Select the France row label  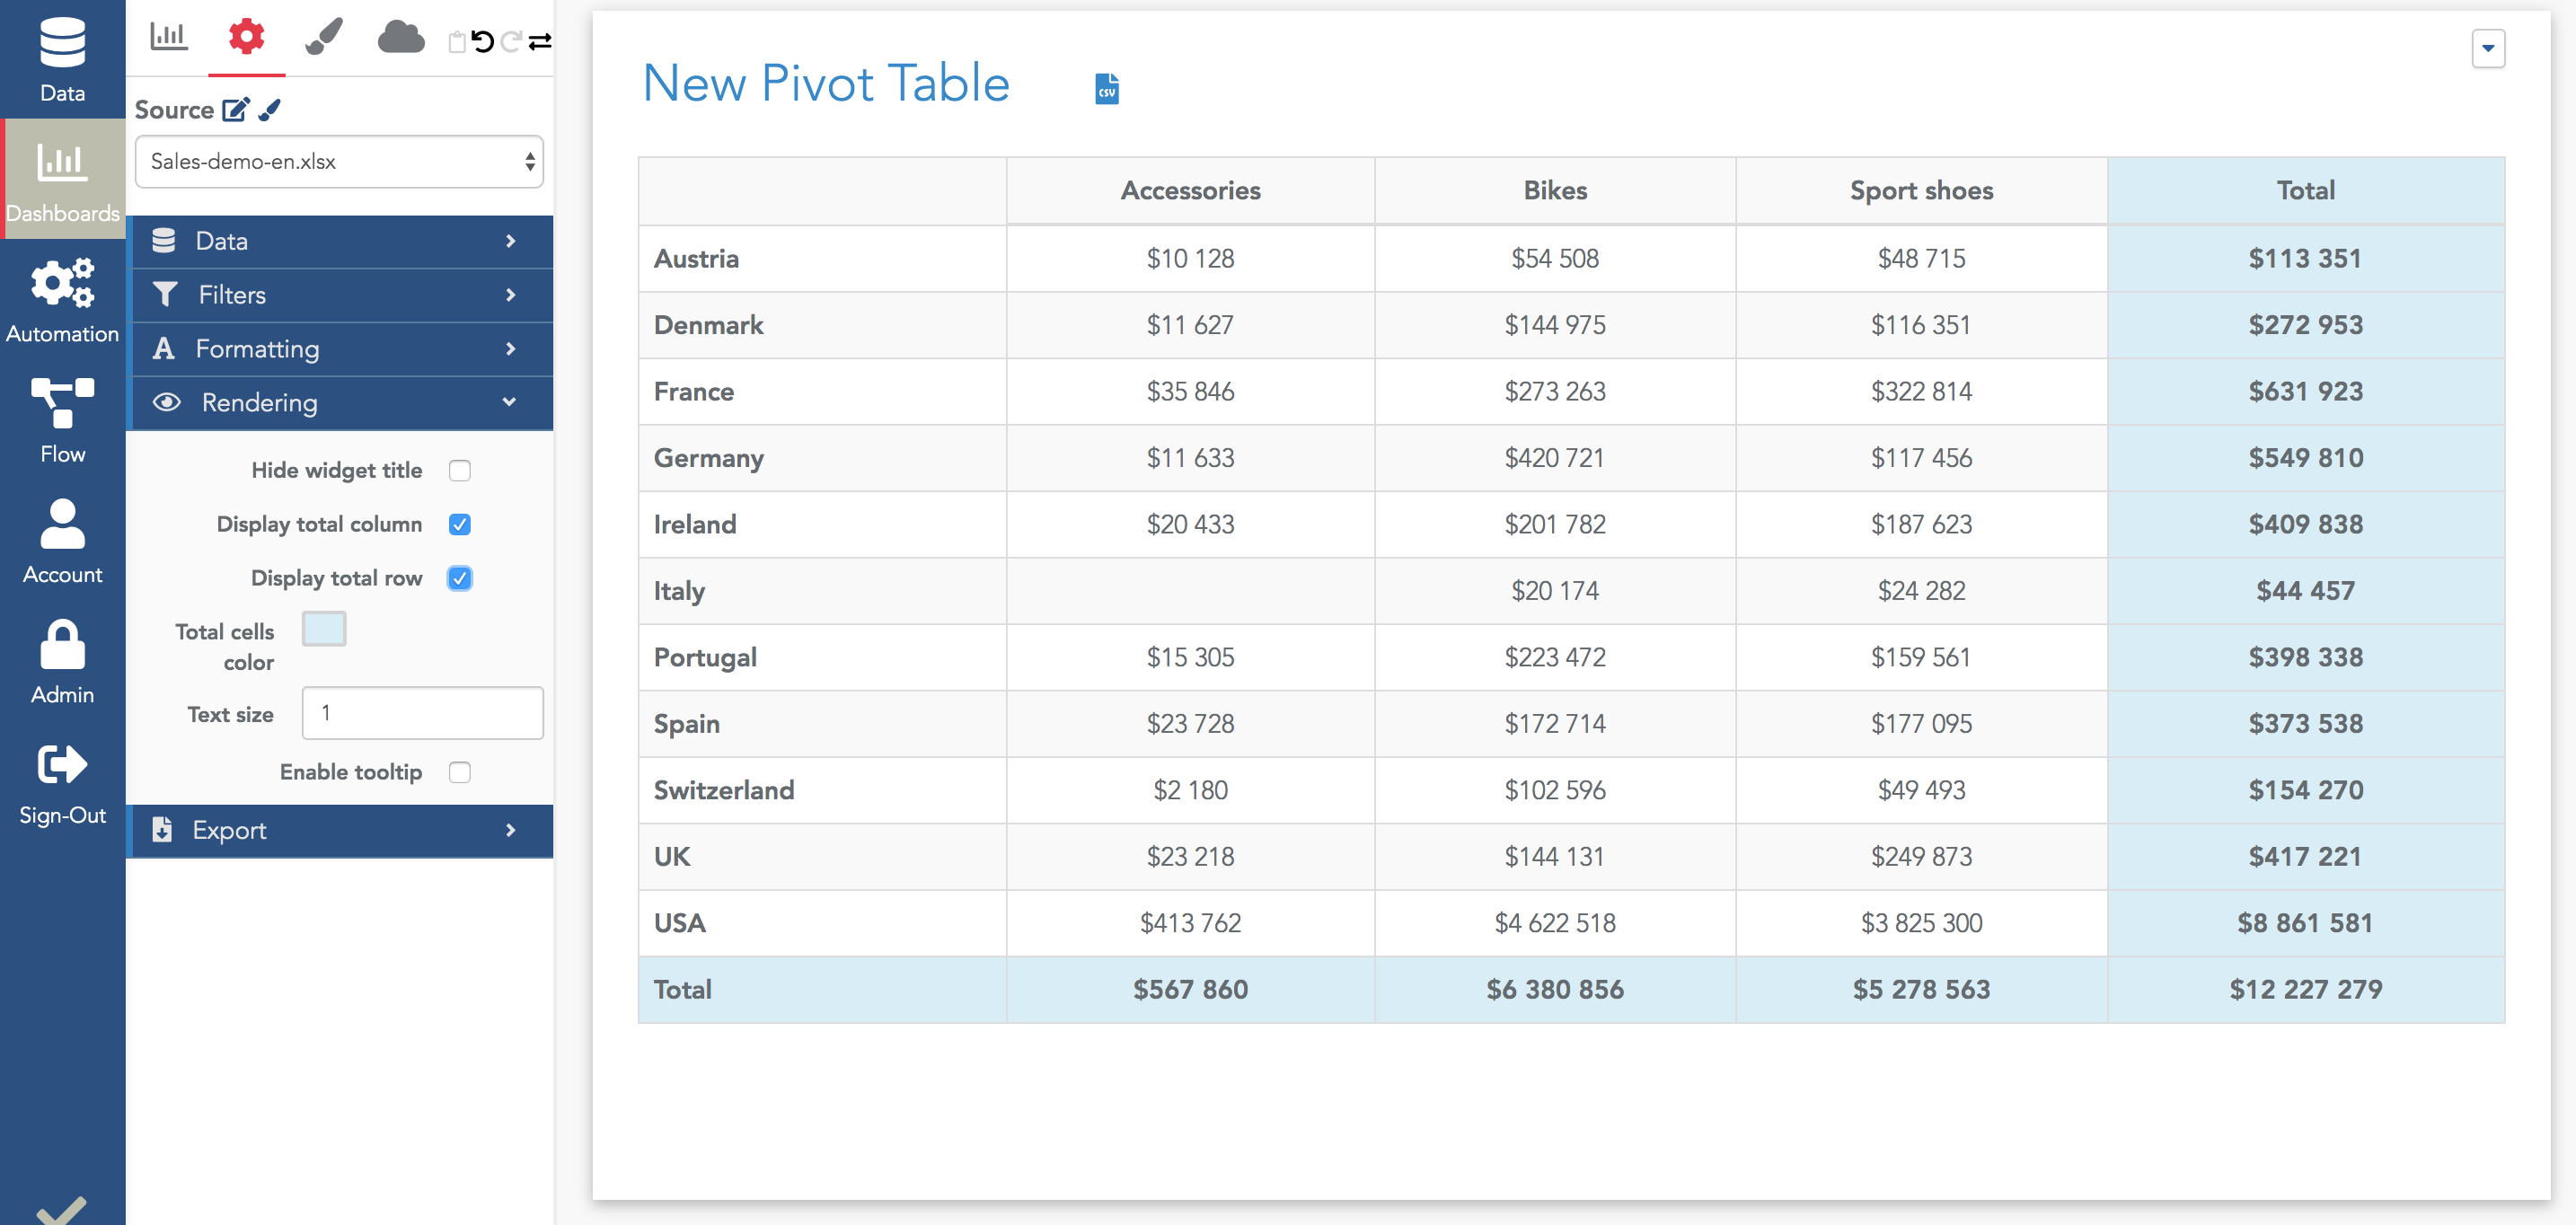coord(694,391)
